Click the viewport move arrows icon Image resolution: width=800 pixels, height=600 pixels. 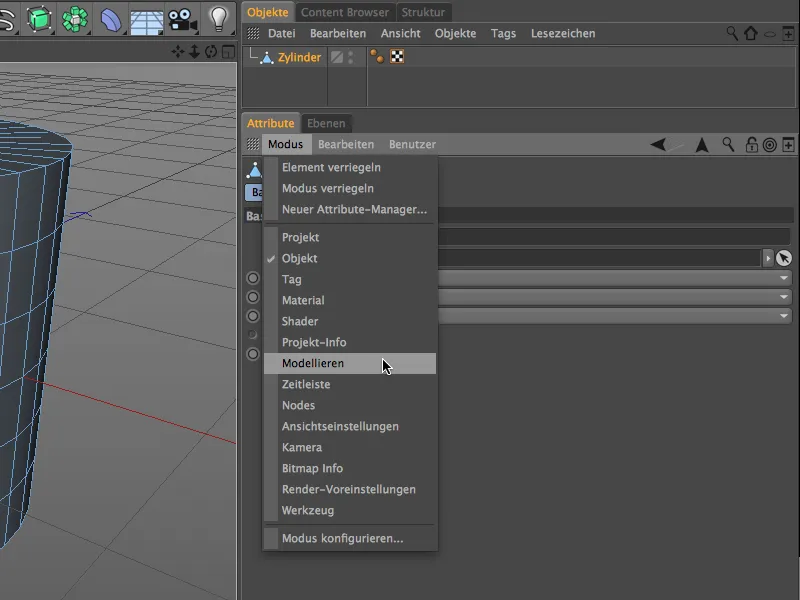pyautogui.click(x=178, y=52)
